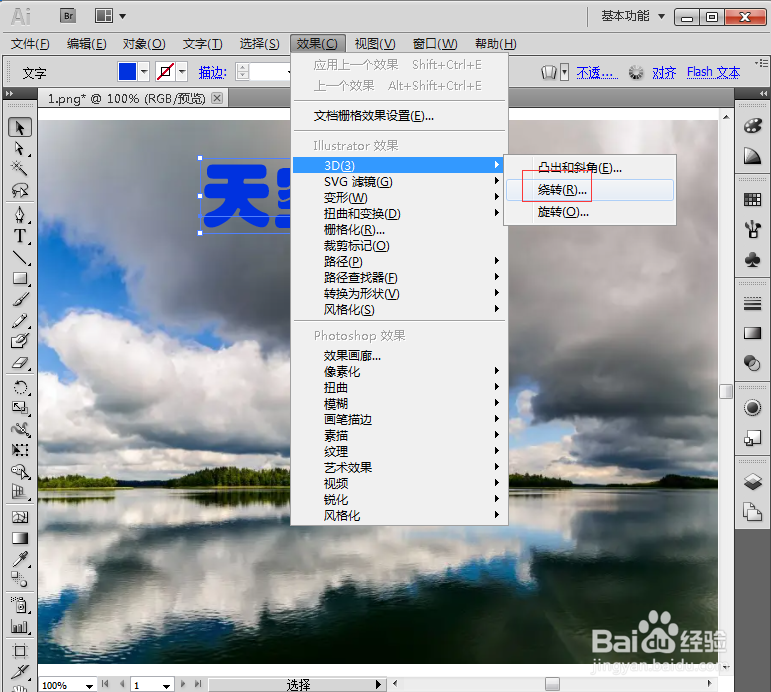This screenshot has height=692, width=771.
Task: Choose 绕转(R)... from 3D submenu
Action: point(590,190)
